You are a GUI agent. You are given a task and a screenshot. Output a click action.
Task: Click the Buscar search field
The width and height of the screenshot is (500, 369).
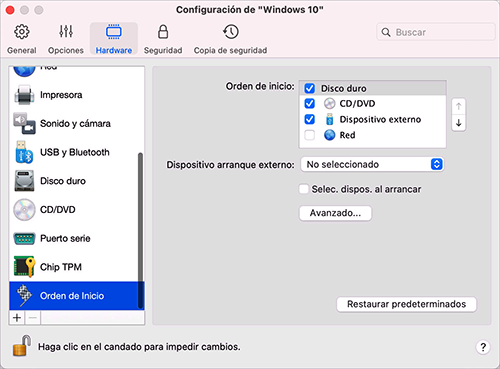pyautogui.click(x=436, y=32)
